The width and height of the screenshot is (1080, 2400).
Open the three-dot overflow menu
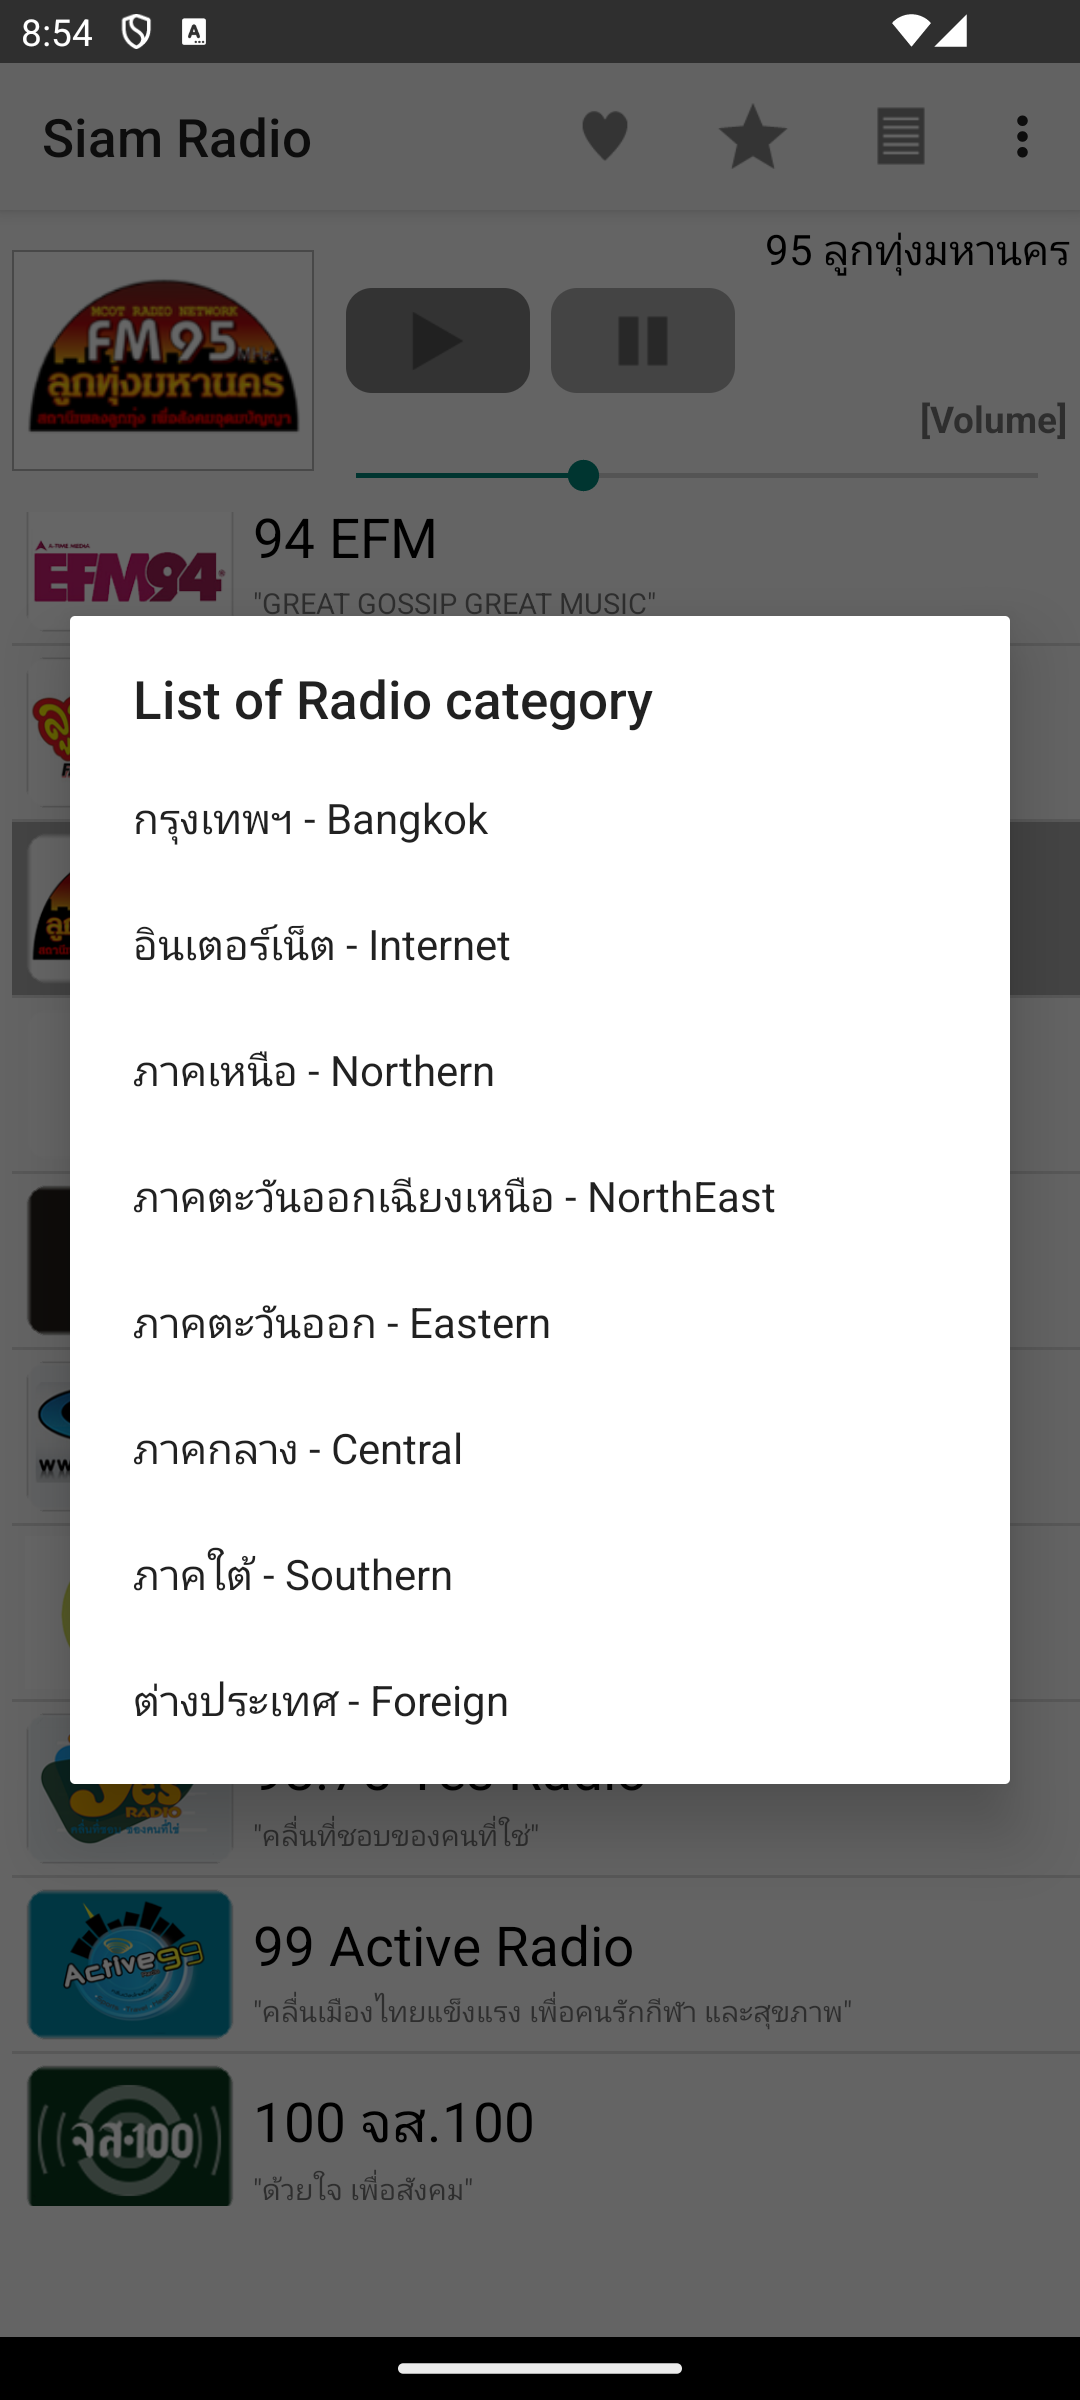[x=1022, y=136]
